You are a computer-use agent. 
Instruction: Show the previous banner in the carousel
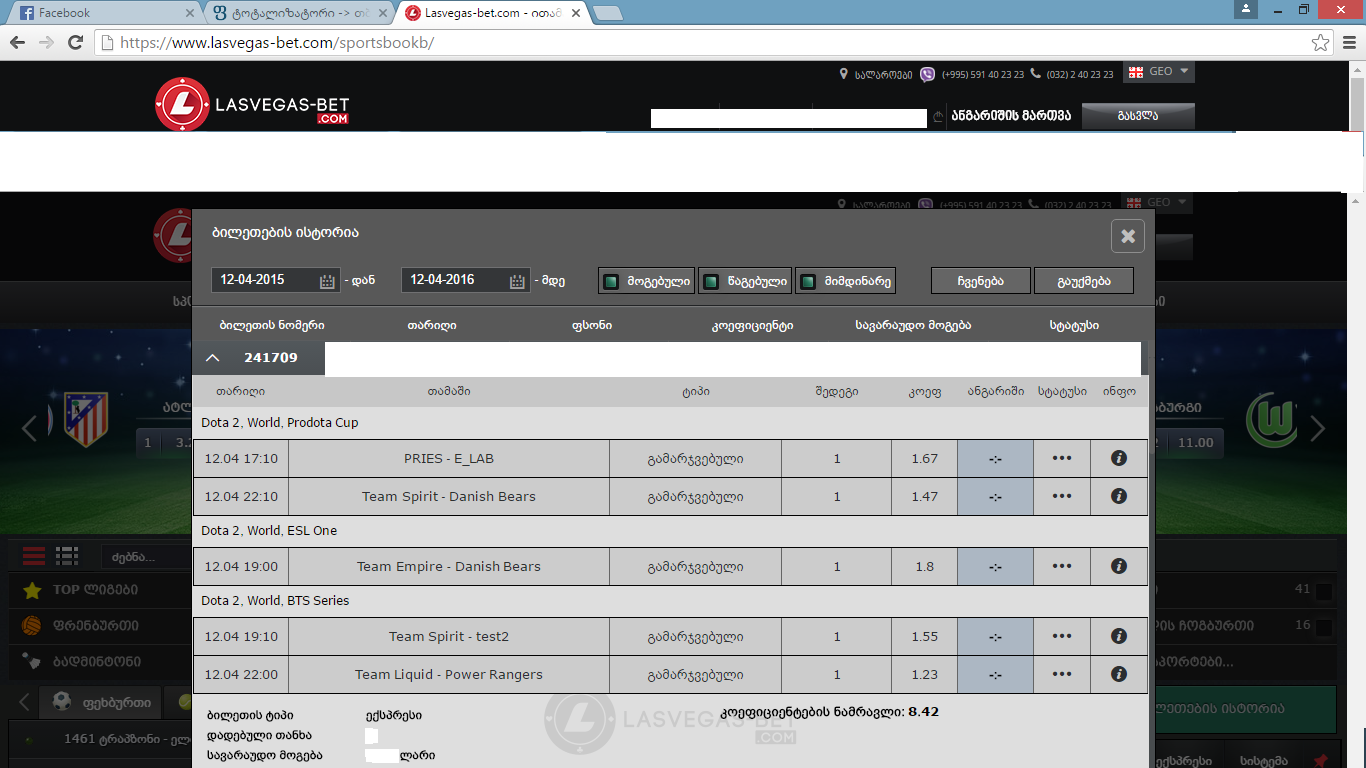29,428
